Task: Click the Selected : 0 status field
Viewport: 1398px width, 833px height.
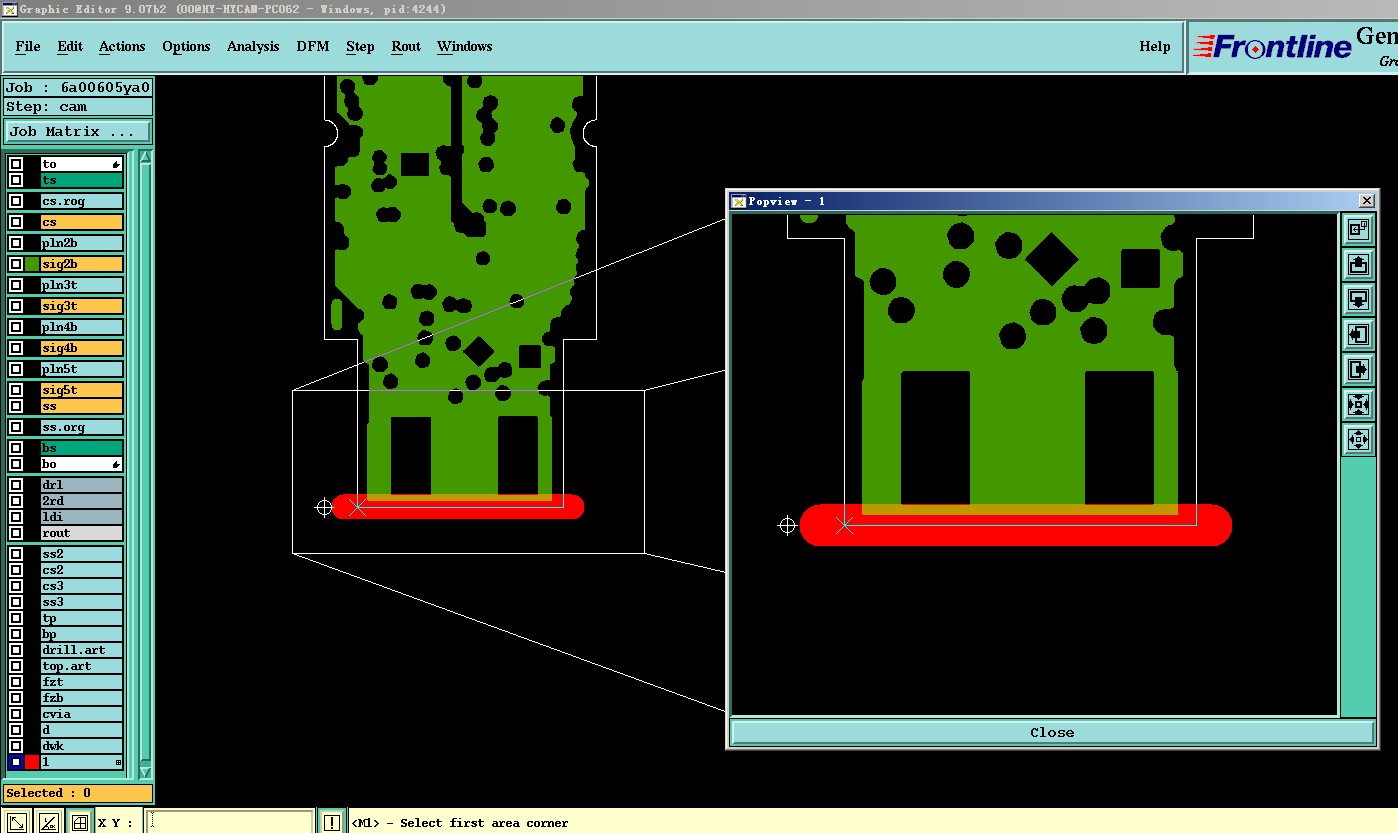Action: coord(78,793)
